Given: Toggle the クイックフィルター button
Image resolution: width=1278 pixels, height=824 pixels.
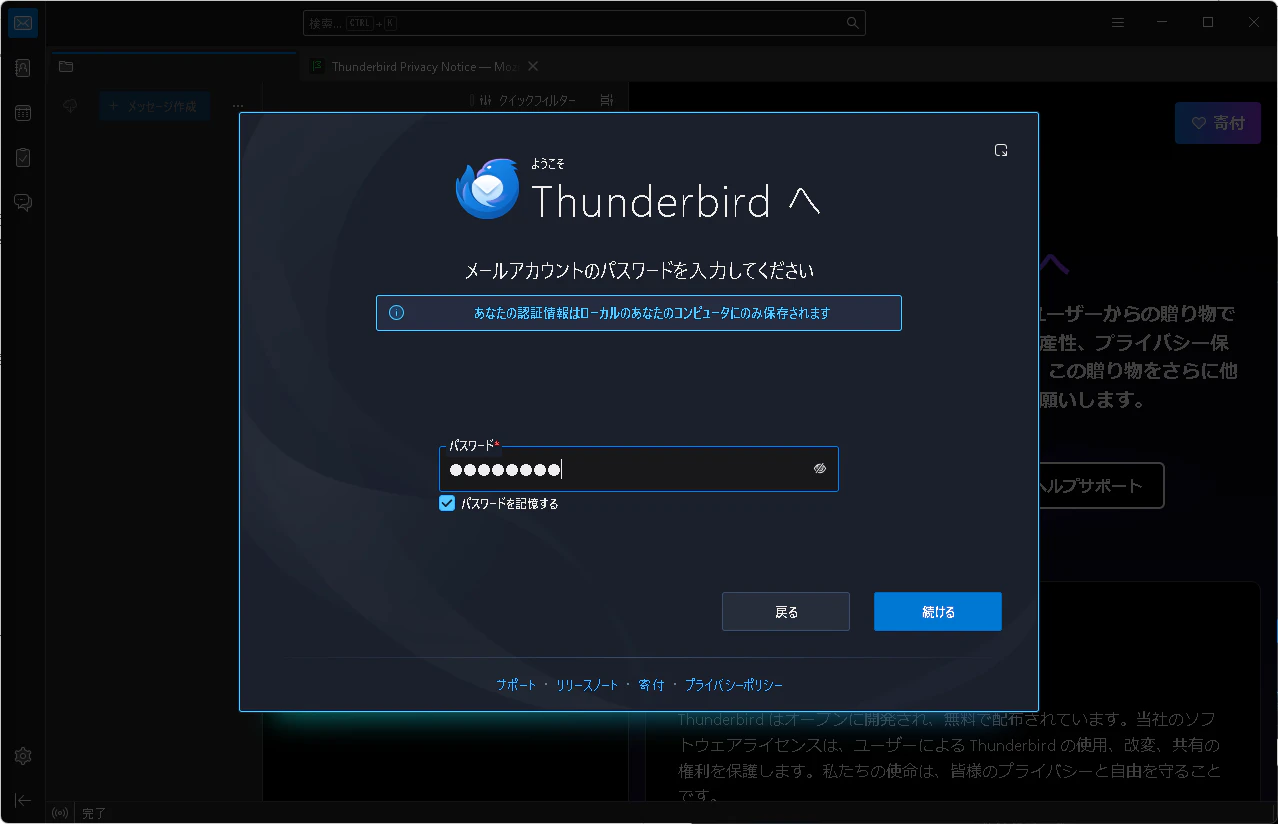Looking at the screenshot, I should tap(528, 100).
